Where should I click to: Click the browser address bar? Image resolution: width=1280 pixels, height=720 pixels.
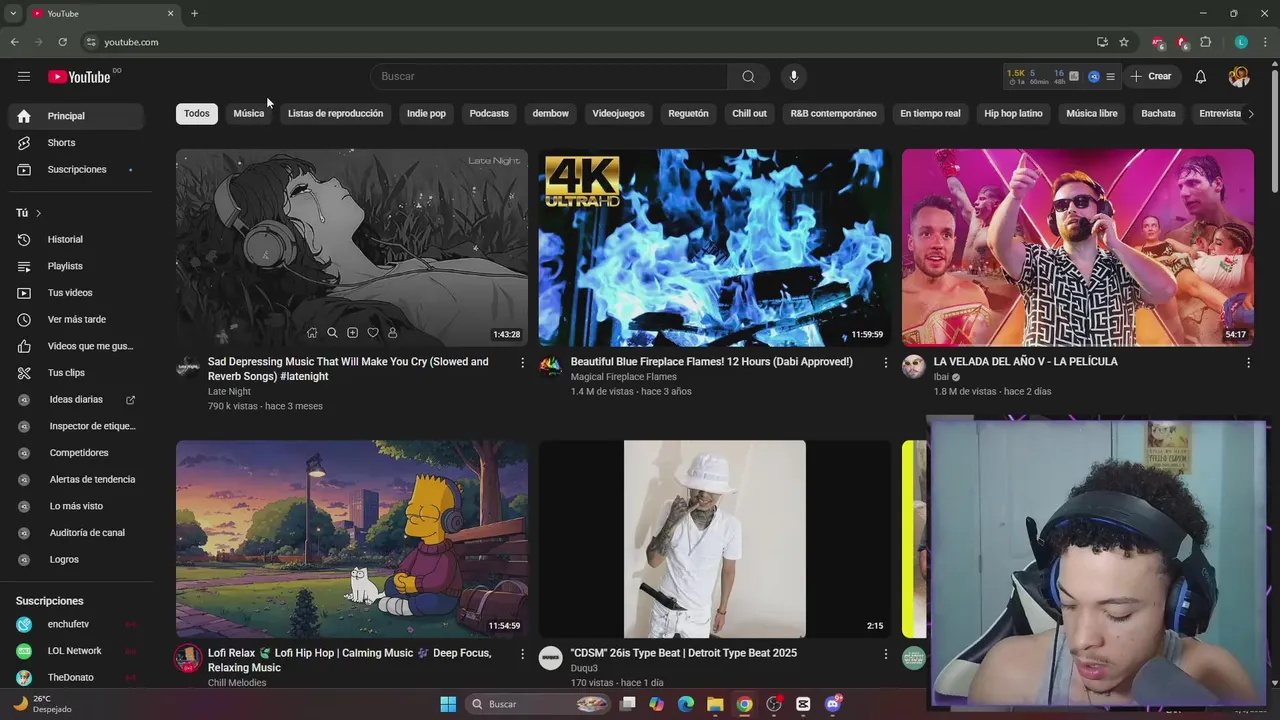[590, 42]
